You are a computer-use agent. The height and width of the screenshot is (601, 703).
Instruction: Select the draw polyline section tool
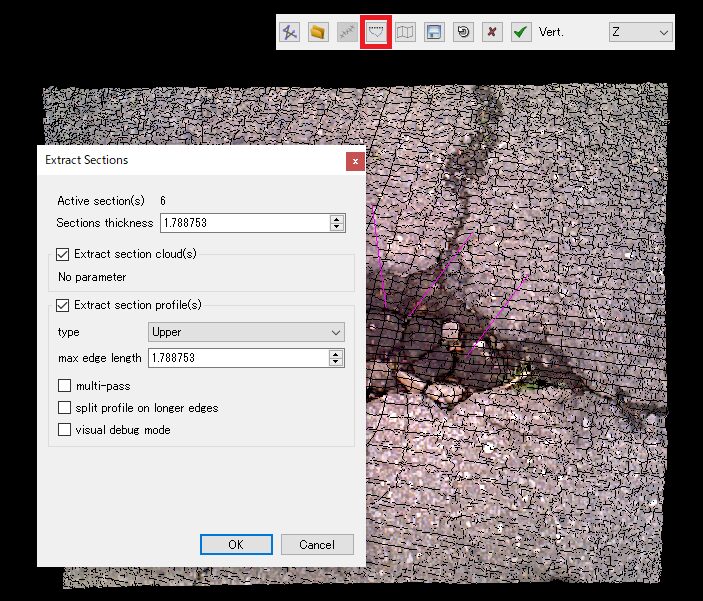[290, 32]
